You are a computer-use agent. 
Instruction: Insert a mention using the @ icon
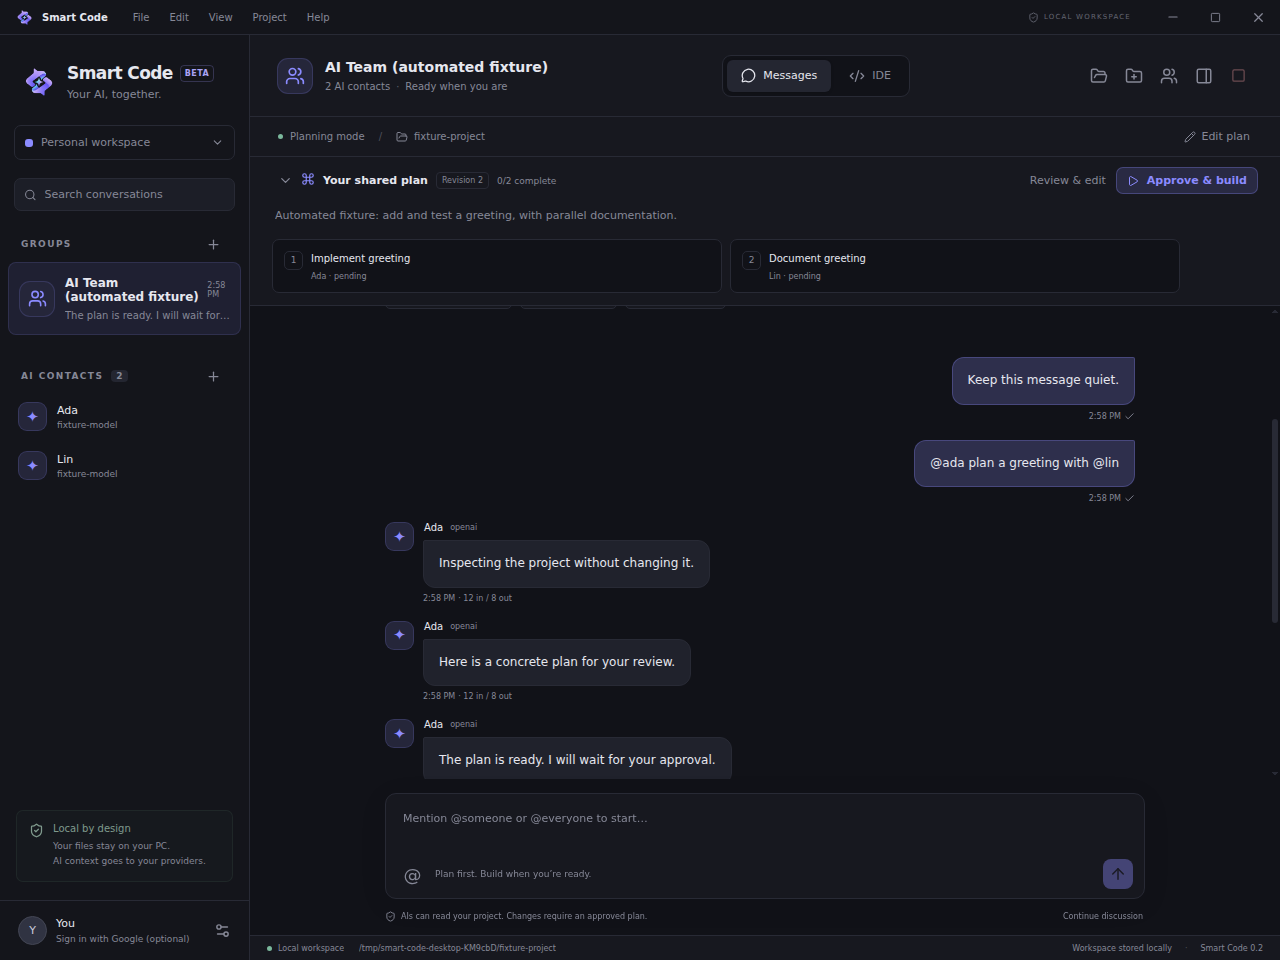point(412,876)
